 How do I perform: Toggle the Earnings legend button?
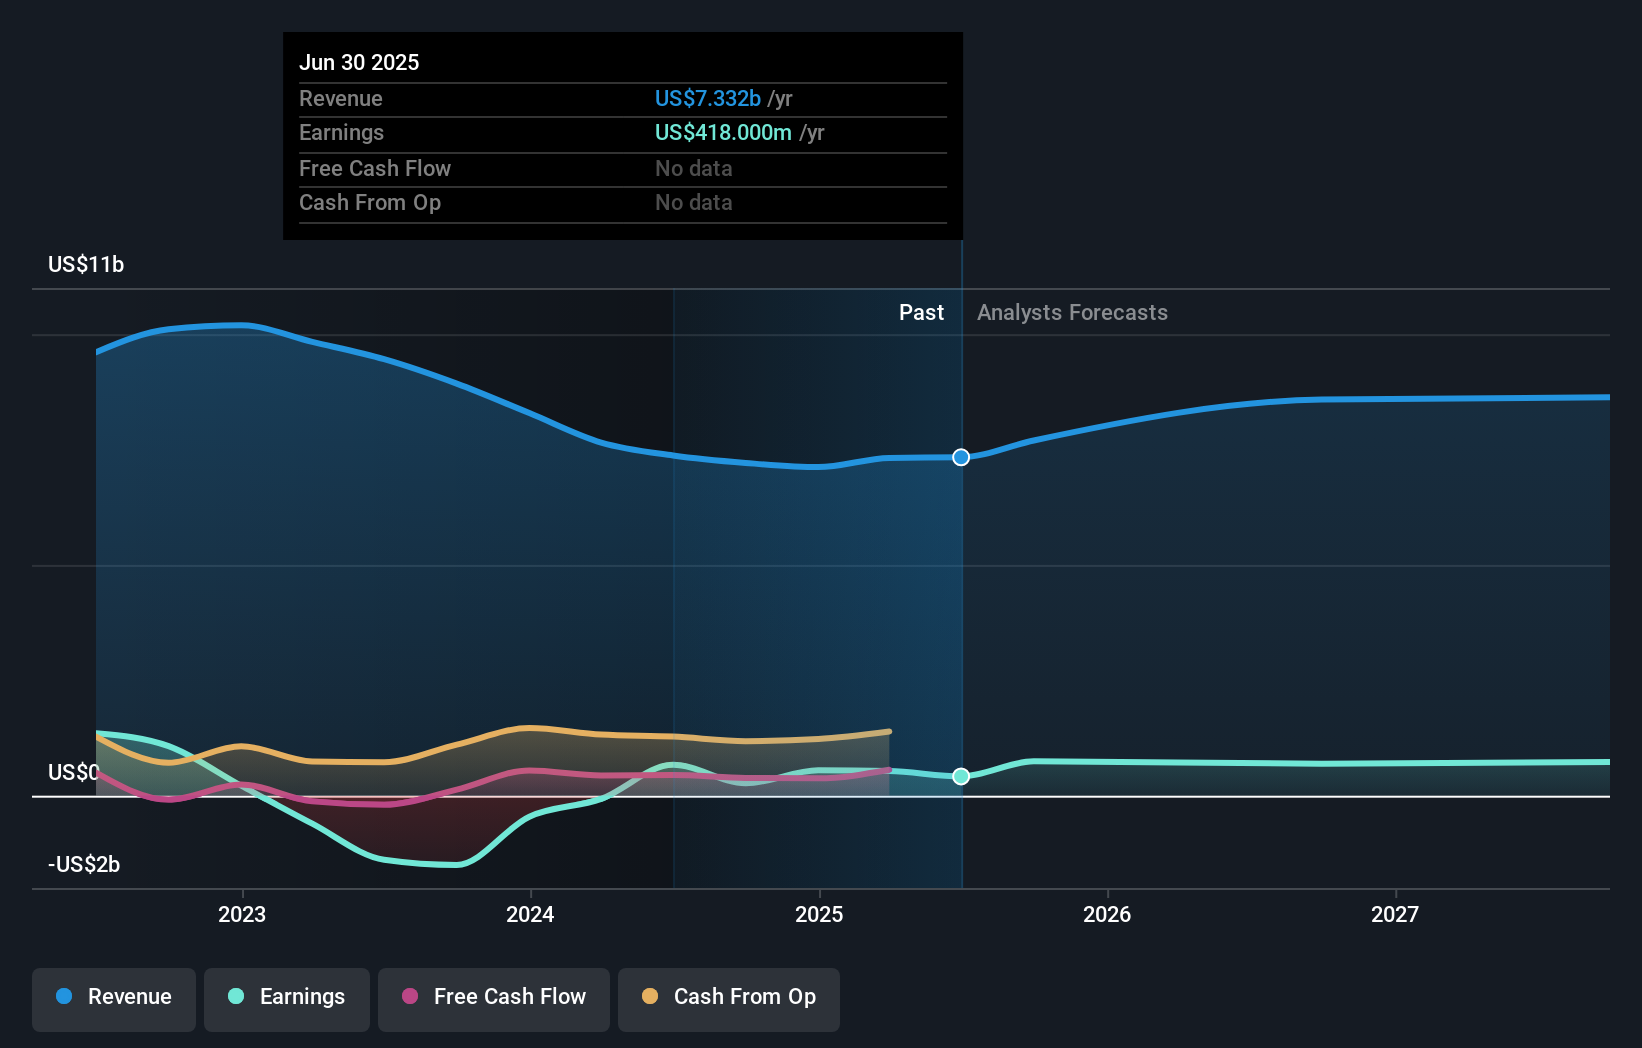[x=287, y=999]
